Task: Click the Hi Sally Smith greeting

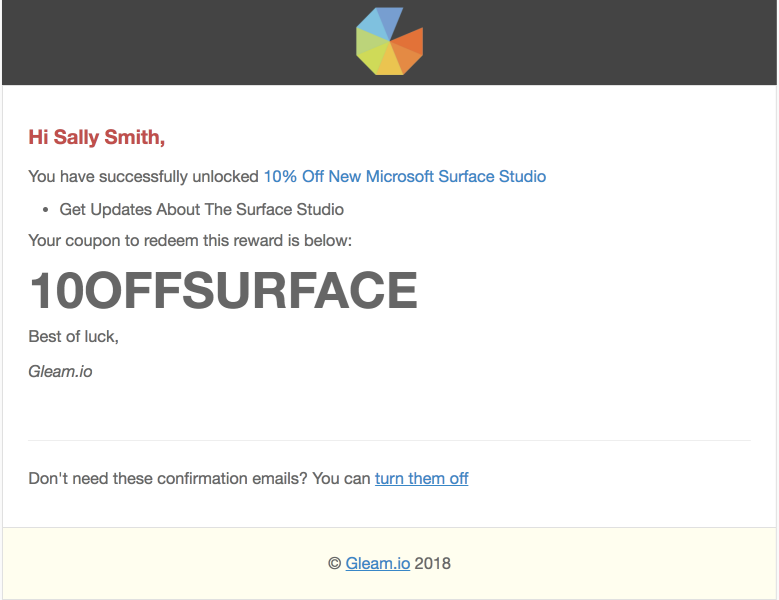Action: click(x=96, y=138)
